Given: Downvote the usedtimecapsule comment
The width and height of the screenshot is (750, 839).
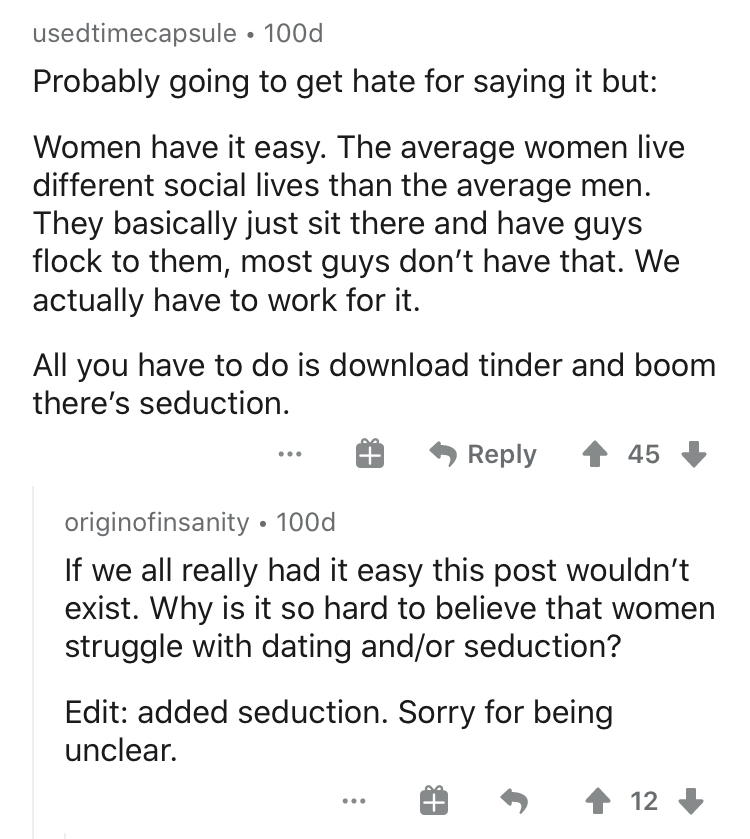Looking at the screenshot, I should 691,454.
